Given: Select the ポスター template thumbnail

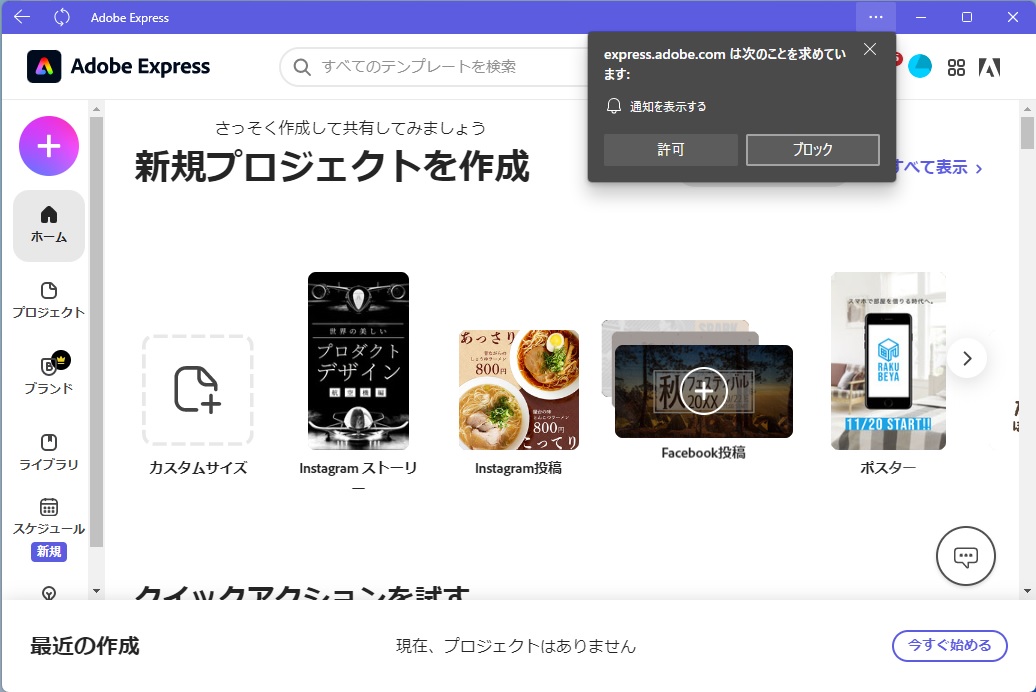Looking at the screenshot, I should tap(888, 361).
